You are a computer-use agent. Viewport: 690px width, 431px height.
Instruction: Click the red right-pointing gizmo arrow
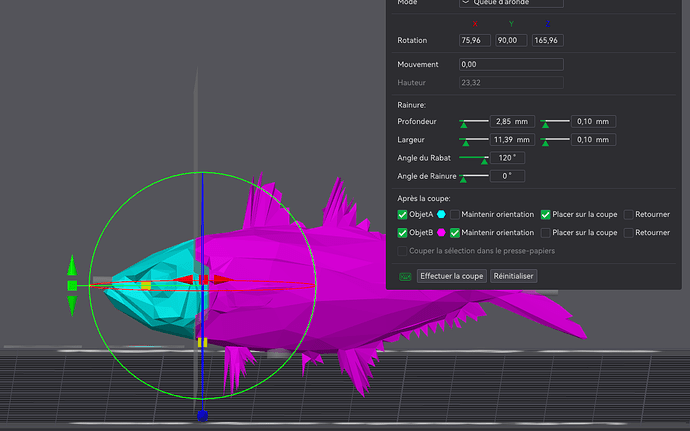223,280
